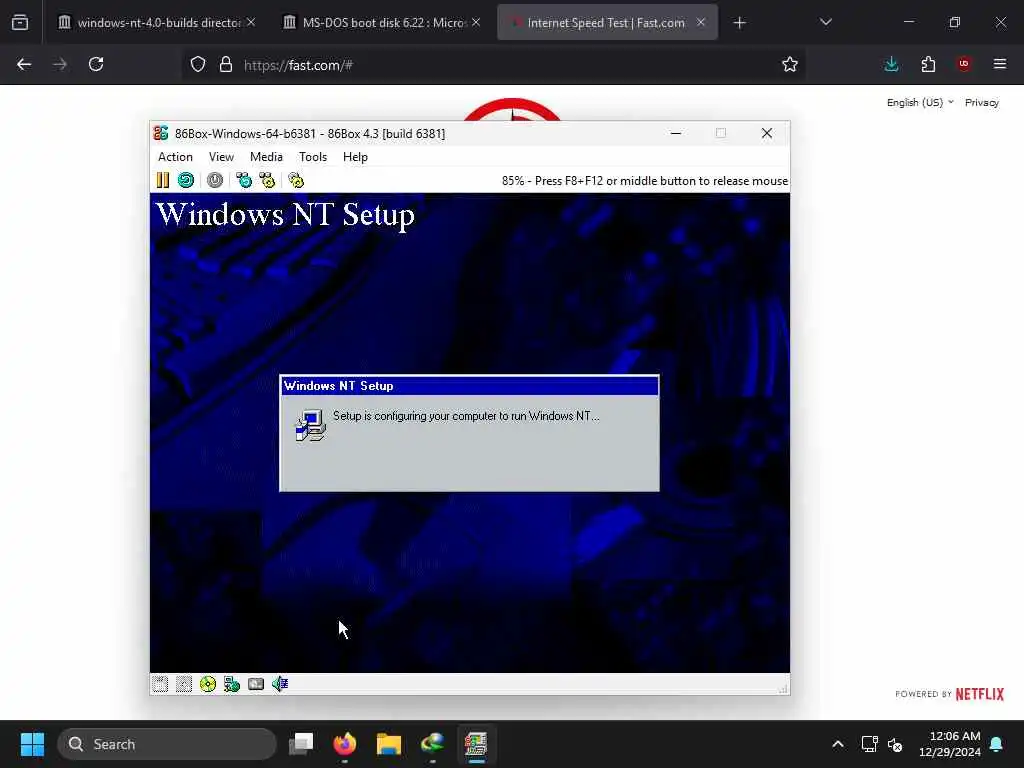Click the network status icon in 86Box
Screen dimensions: 1024x768
[x=232, y=684]
